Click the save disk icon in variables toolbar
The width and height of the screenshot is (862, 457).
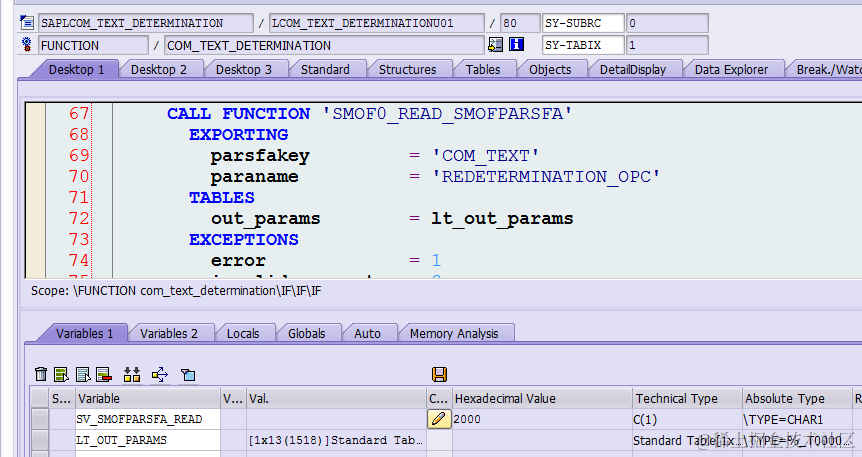(x=439, y=375)
